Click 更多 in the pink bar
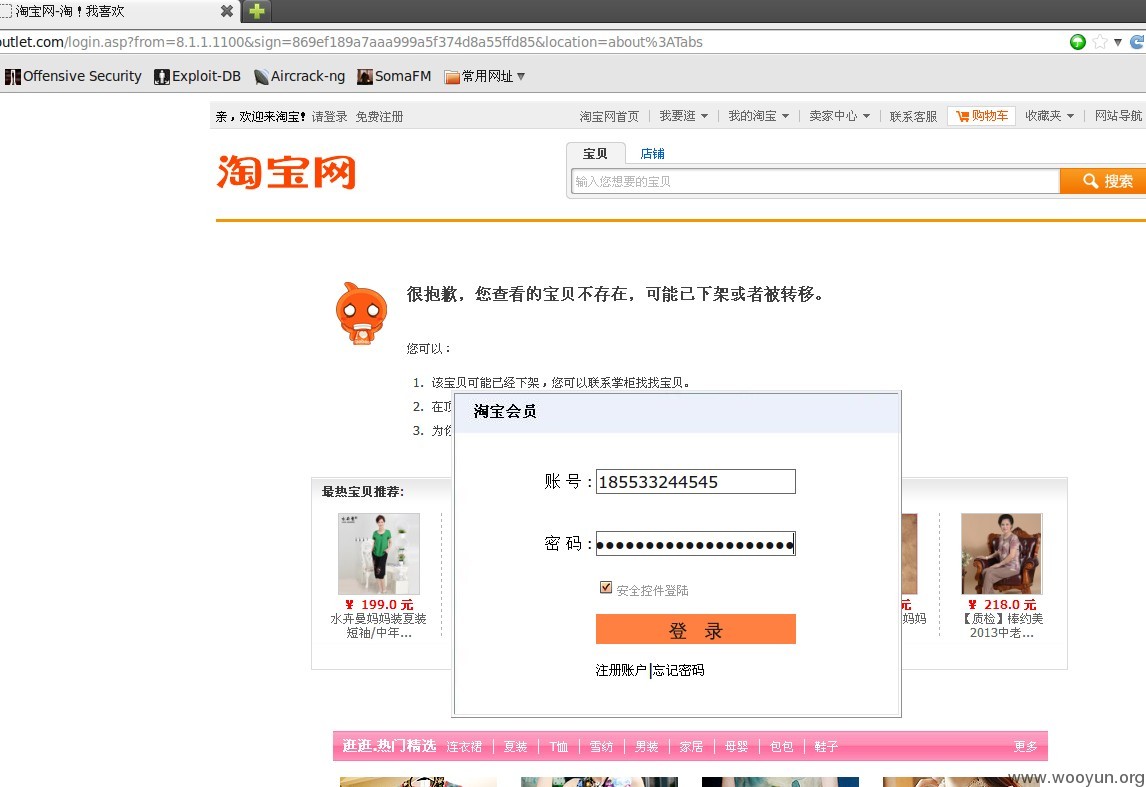Viewport: 1146px width, 787px height. point(1025,747)
